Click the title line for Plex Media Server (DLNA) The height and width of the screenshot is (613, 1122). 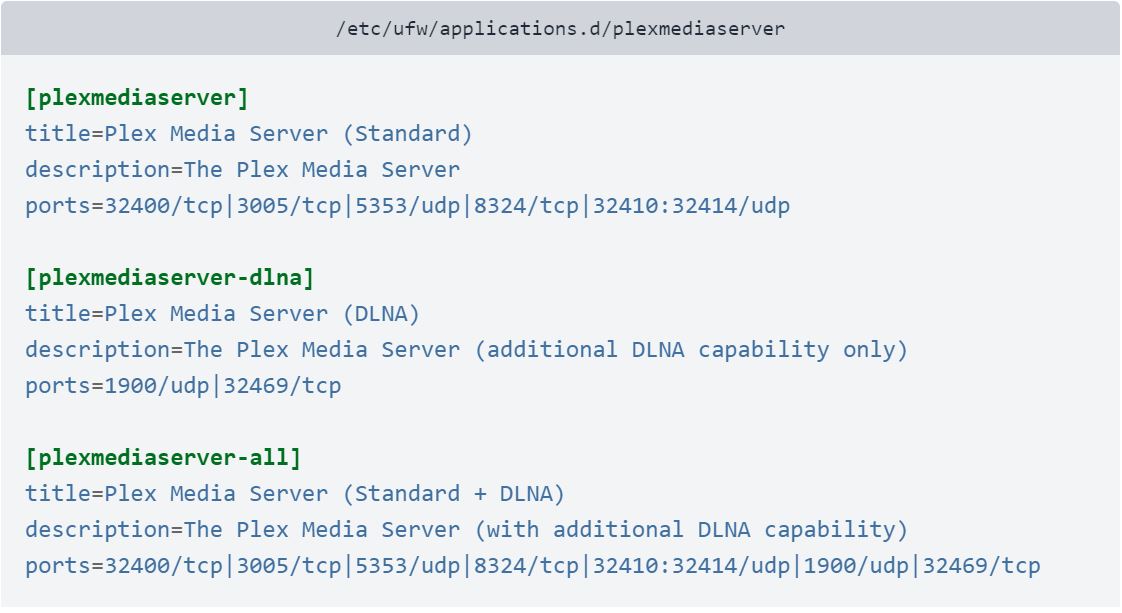[x=223, y=314]
